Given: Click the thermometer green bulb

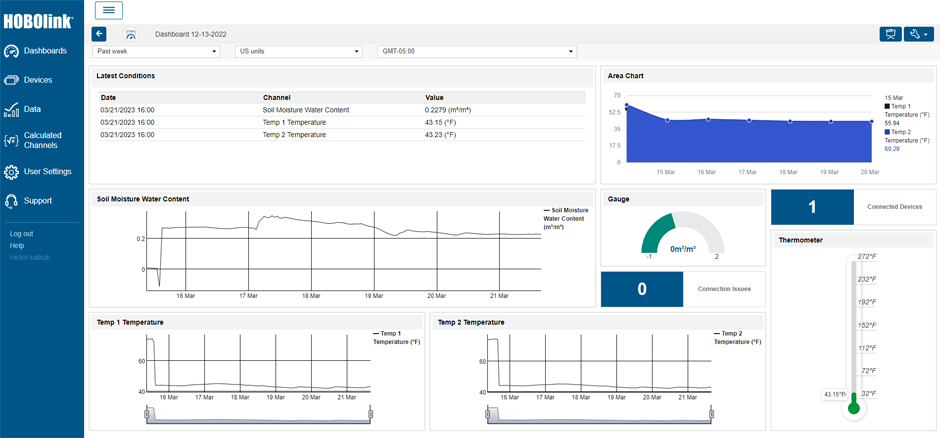Looking at the screenshot, I should [854, 409].
